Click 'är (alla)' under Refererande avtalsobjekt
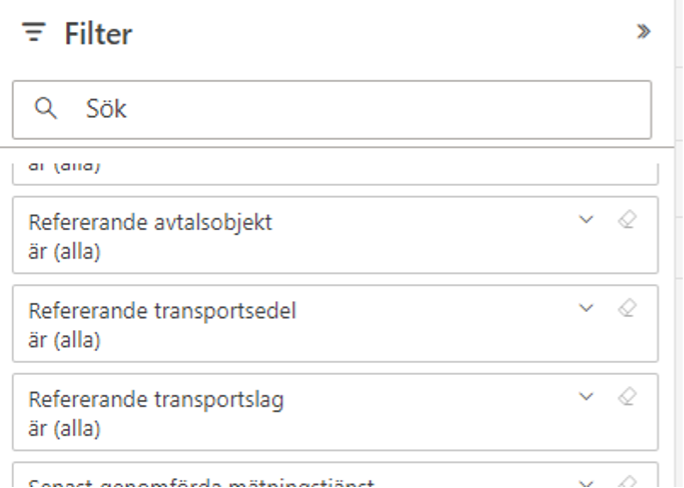This screenshot has width=684, height=488. coord(65,252)
